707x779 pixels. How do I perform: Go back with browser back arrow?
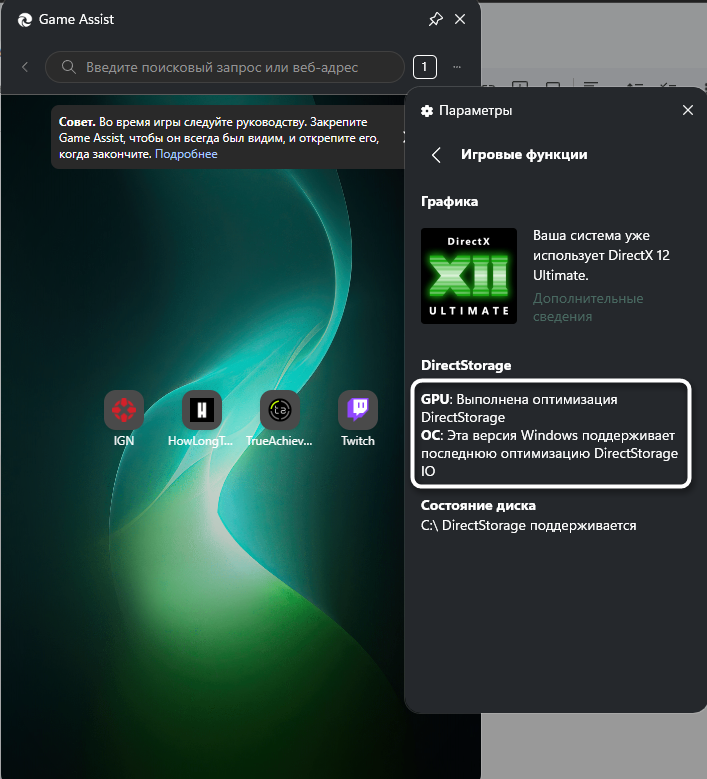(x=25, y=67)
